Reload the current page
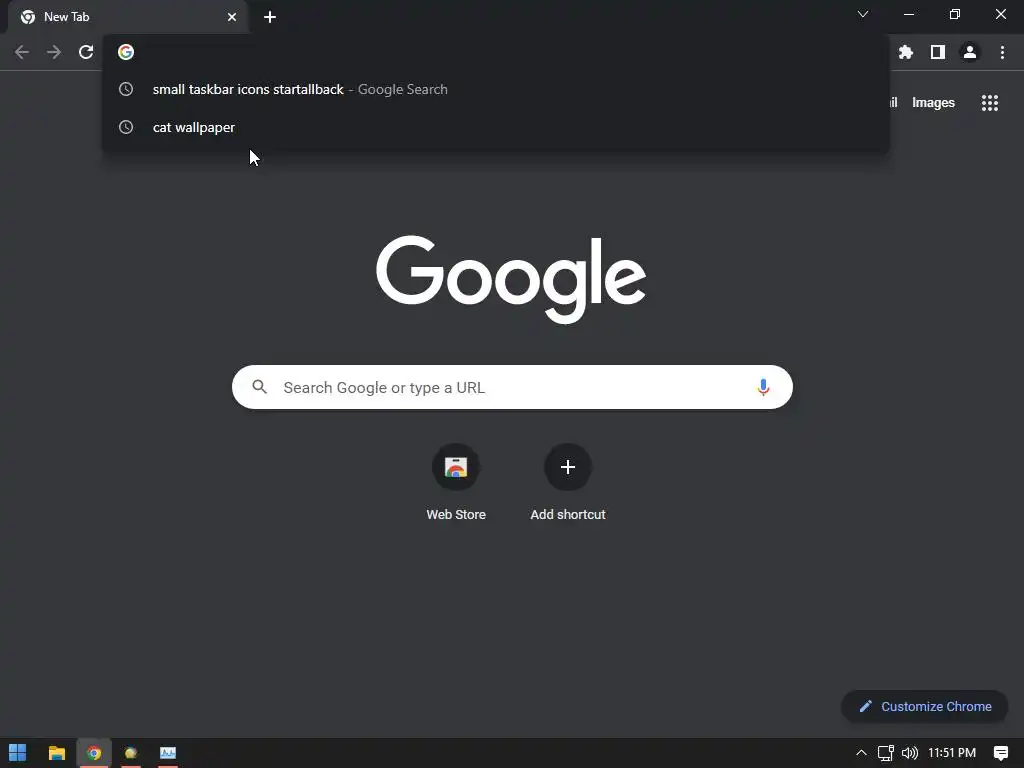The height and width of the screenshot is (768, 1024). (x=86, y=52)
